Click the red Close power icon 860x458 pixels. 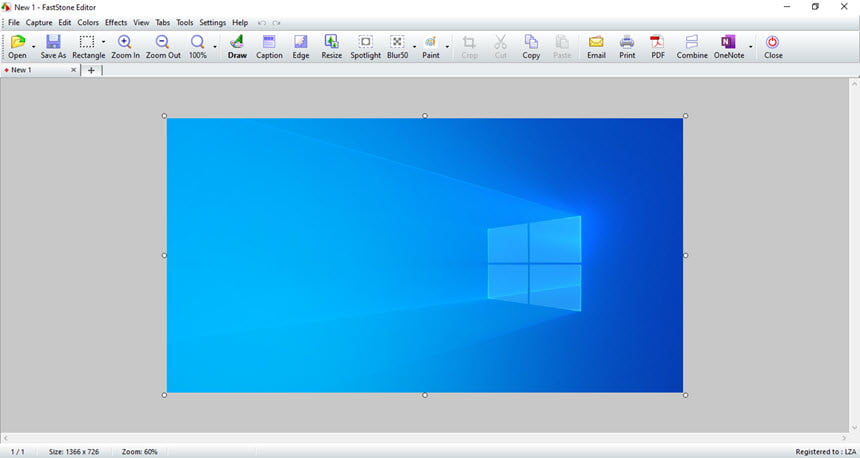click(x=772, y=42)
